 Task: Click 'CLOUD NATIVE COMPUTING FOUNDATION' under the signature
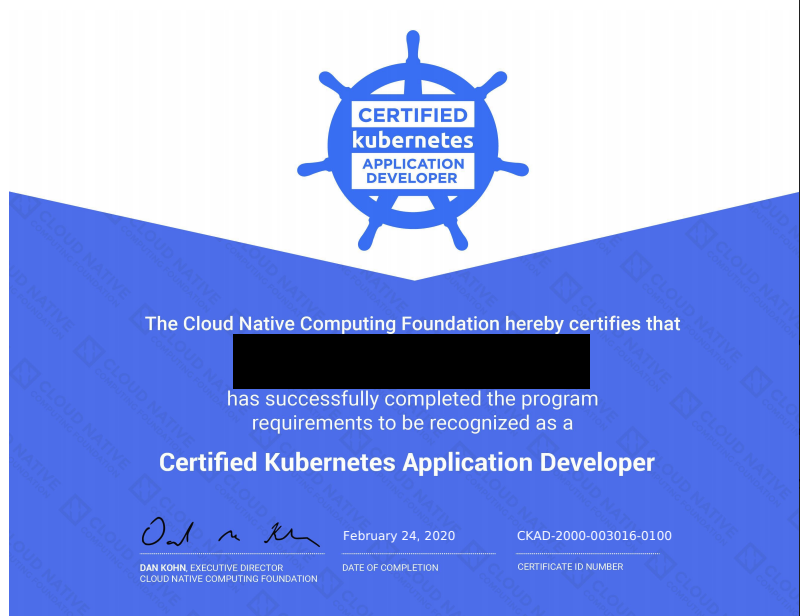[229, 579]
